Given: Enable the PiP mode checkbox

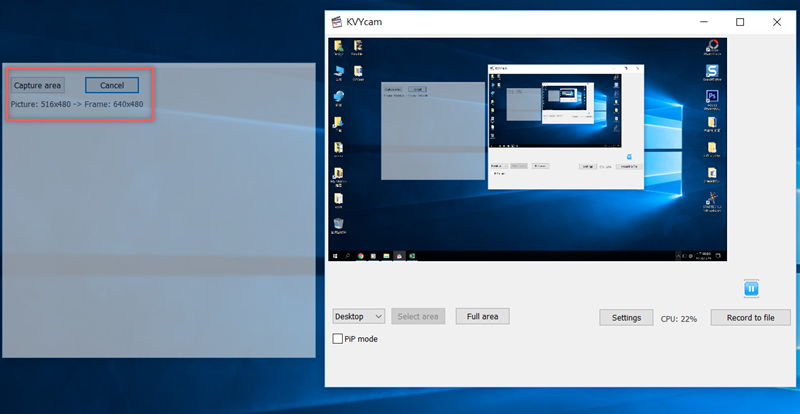Looking at the screenshot, I should pyautogui.click(x=338, y=339).
